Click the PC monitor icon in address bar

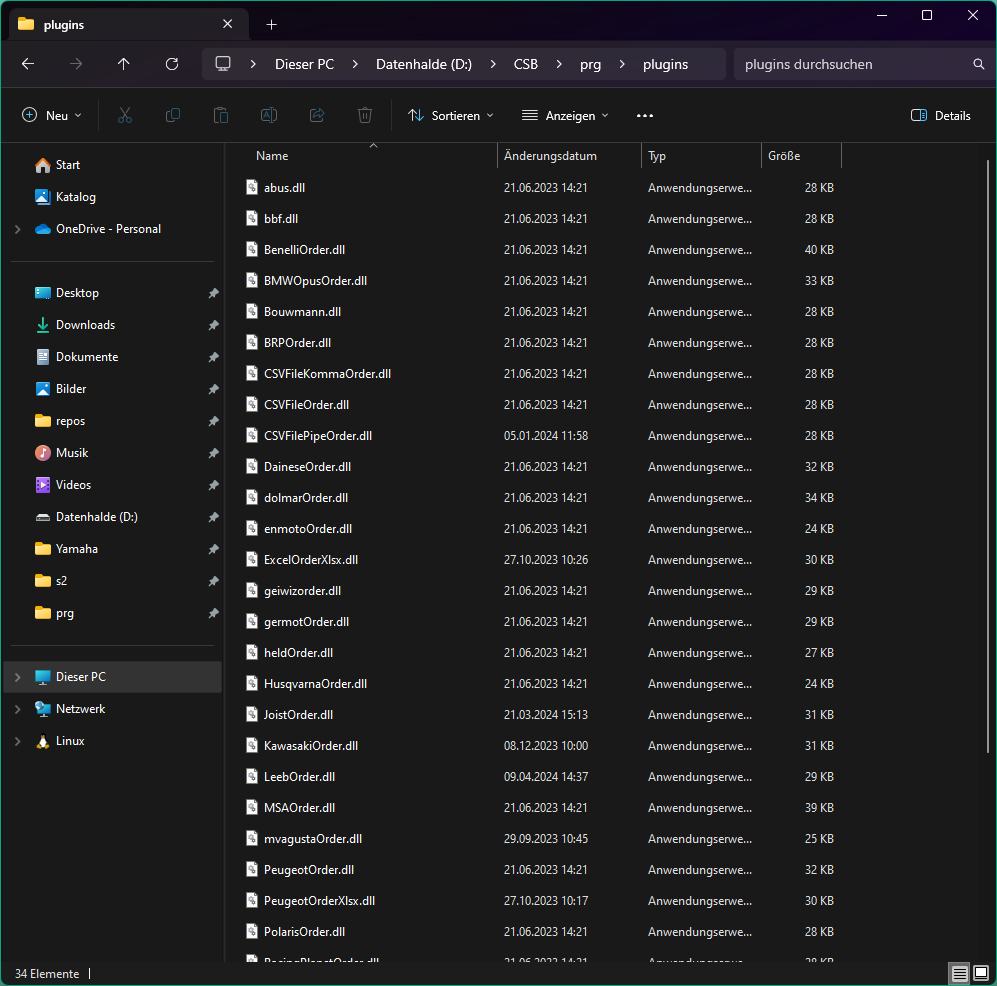click(223, 64)
